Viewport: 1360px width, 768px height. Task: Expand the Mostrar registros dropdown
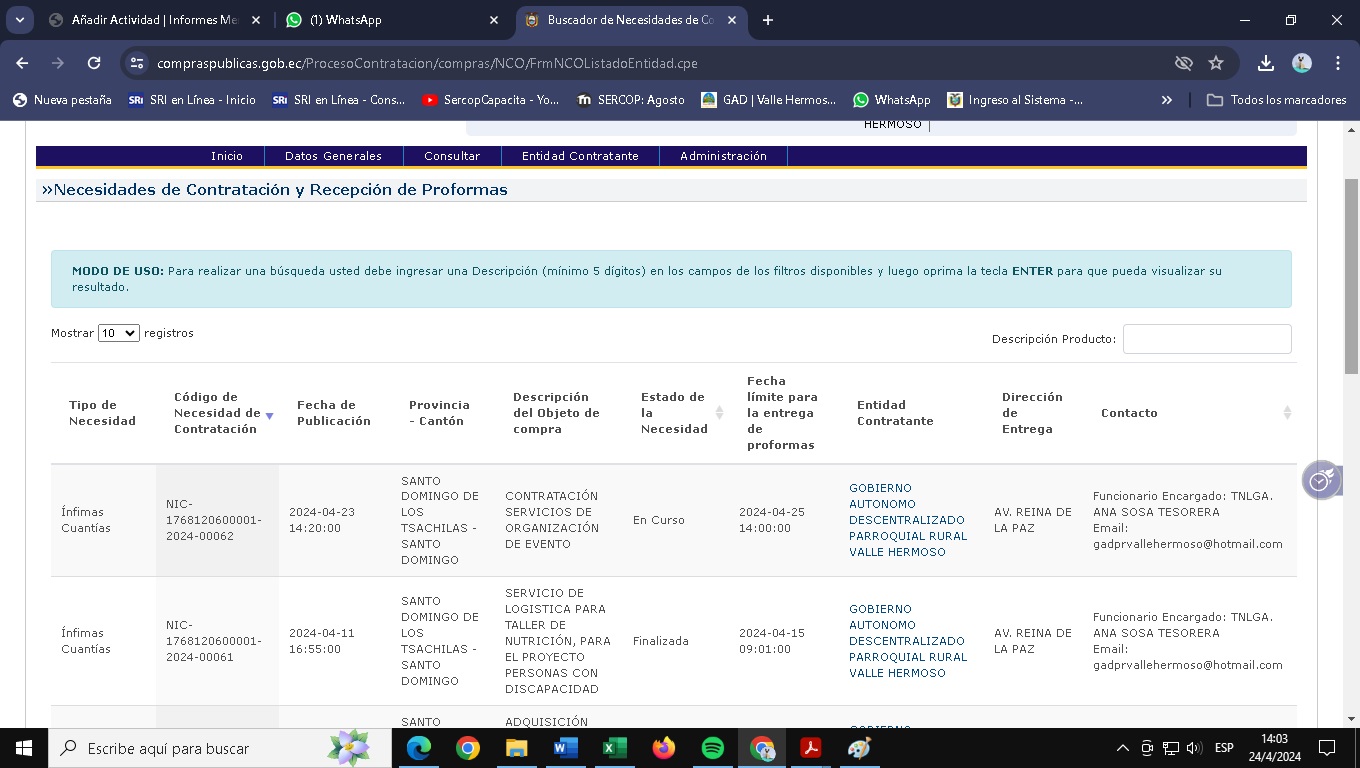[x=118, y=333]
